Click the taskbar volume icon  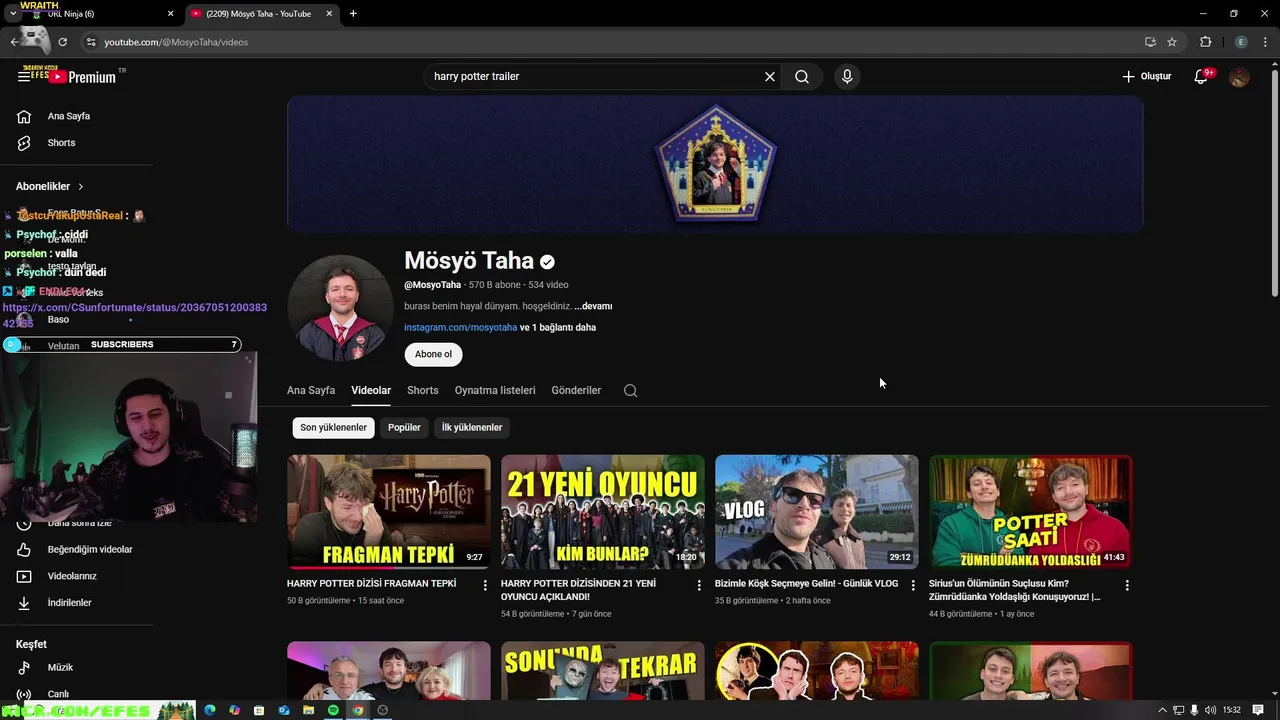point(1211,710)
